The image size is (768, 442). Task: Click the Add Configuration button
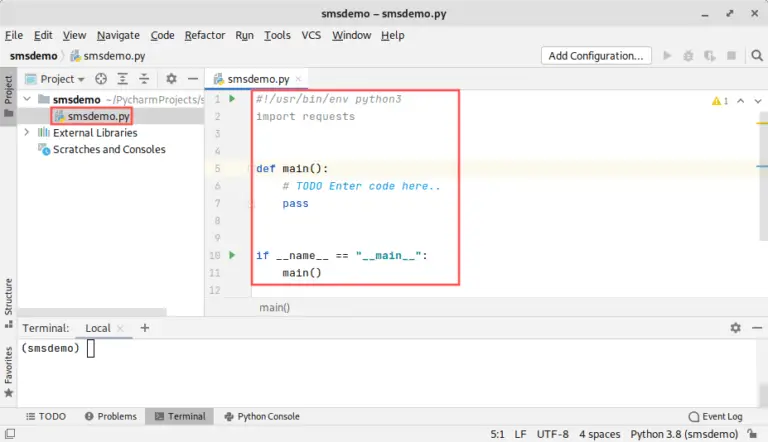click(x=596, y=55)
